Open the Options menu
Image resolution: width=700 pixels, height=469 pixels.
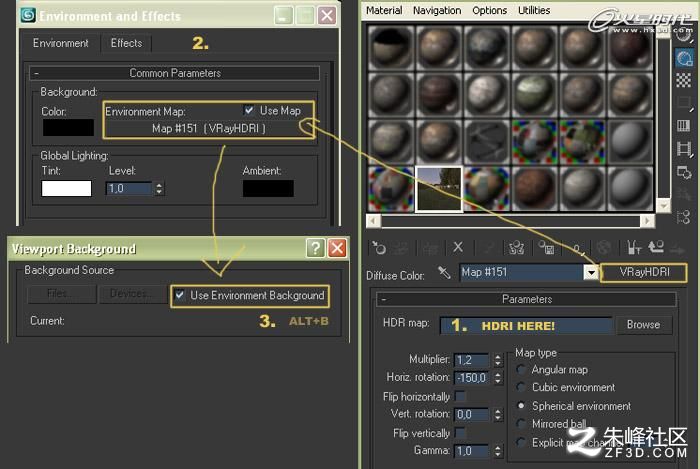[489, 10]
